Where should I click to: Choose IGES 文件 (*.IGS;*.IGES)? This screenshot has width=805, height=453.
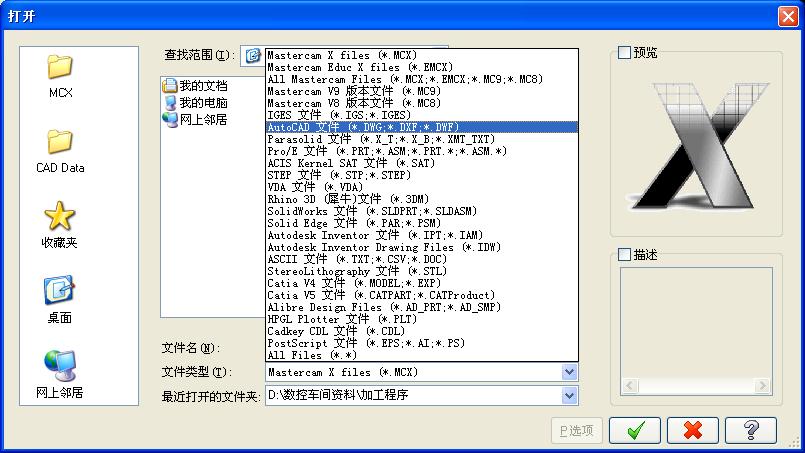[x=422, y=115]
